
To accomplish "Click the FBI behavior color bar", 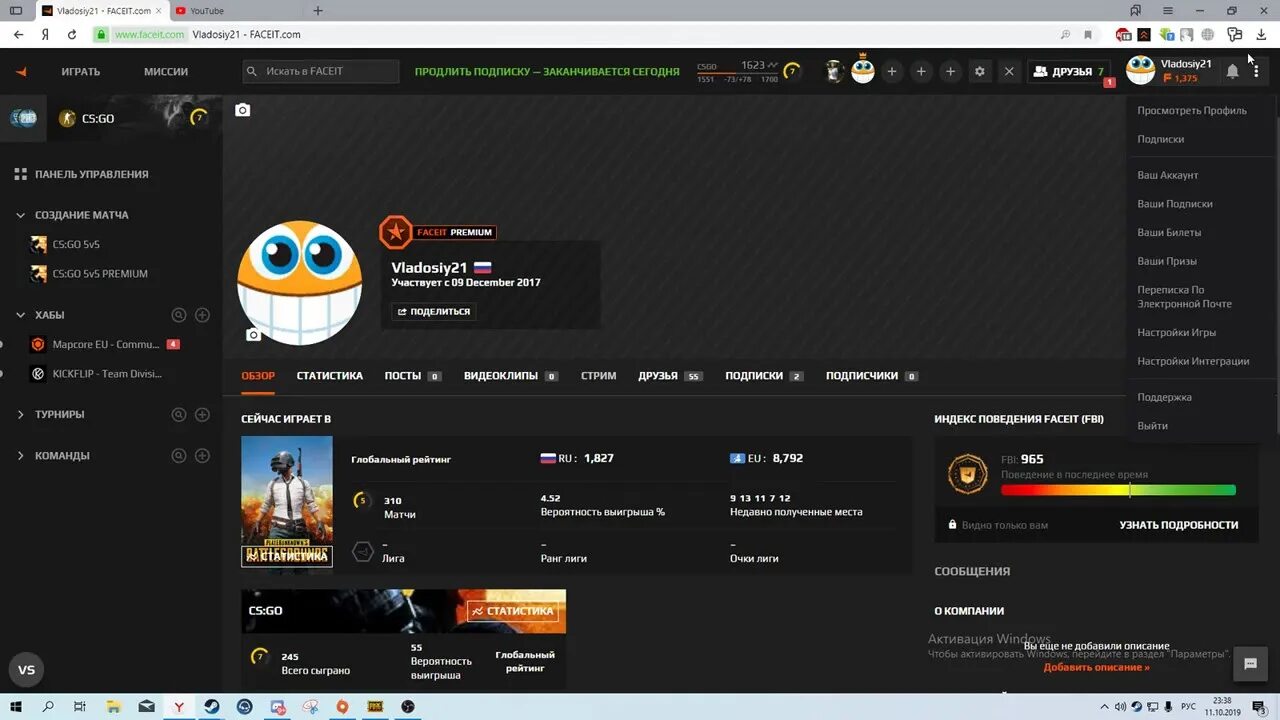I will tap(1118, 490).
